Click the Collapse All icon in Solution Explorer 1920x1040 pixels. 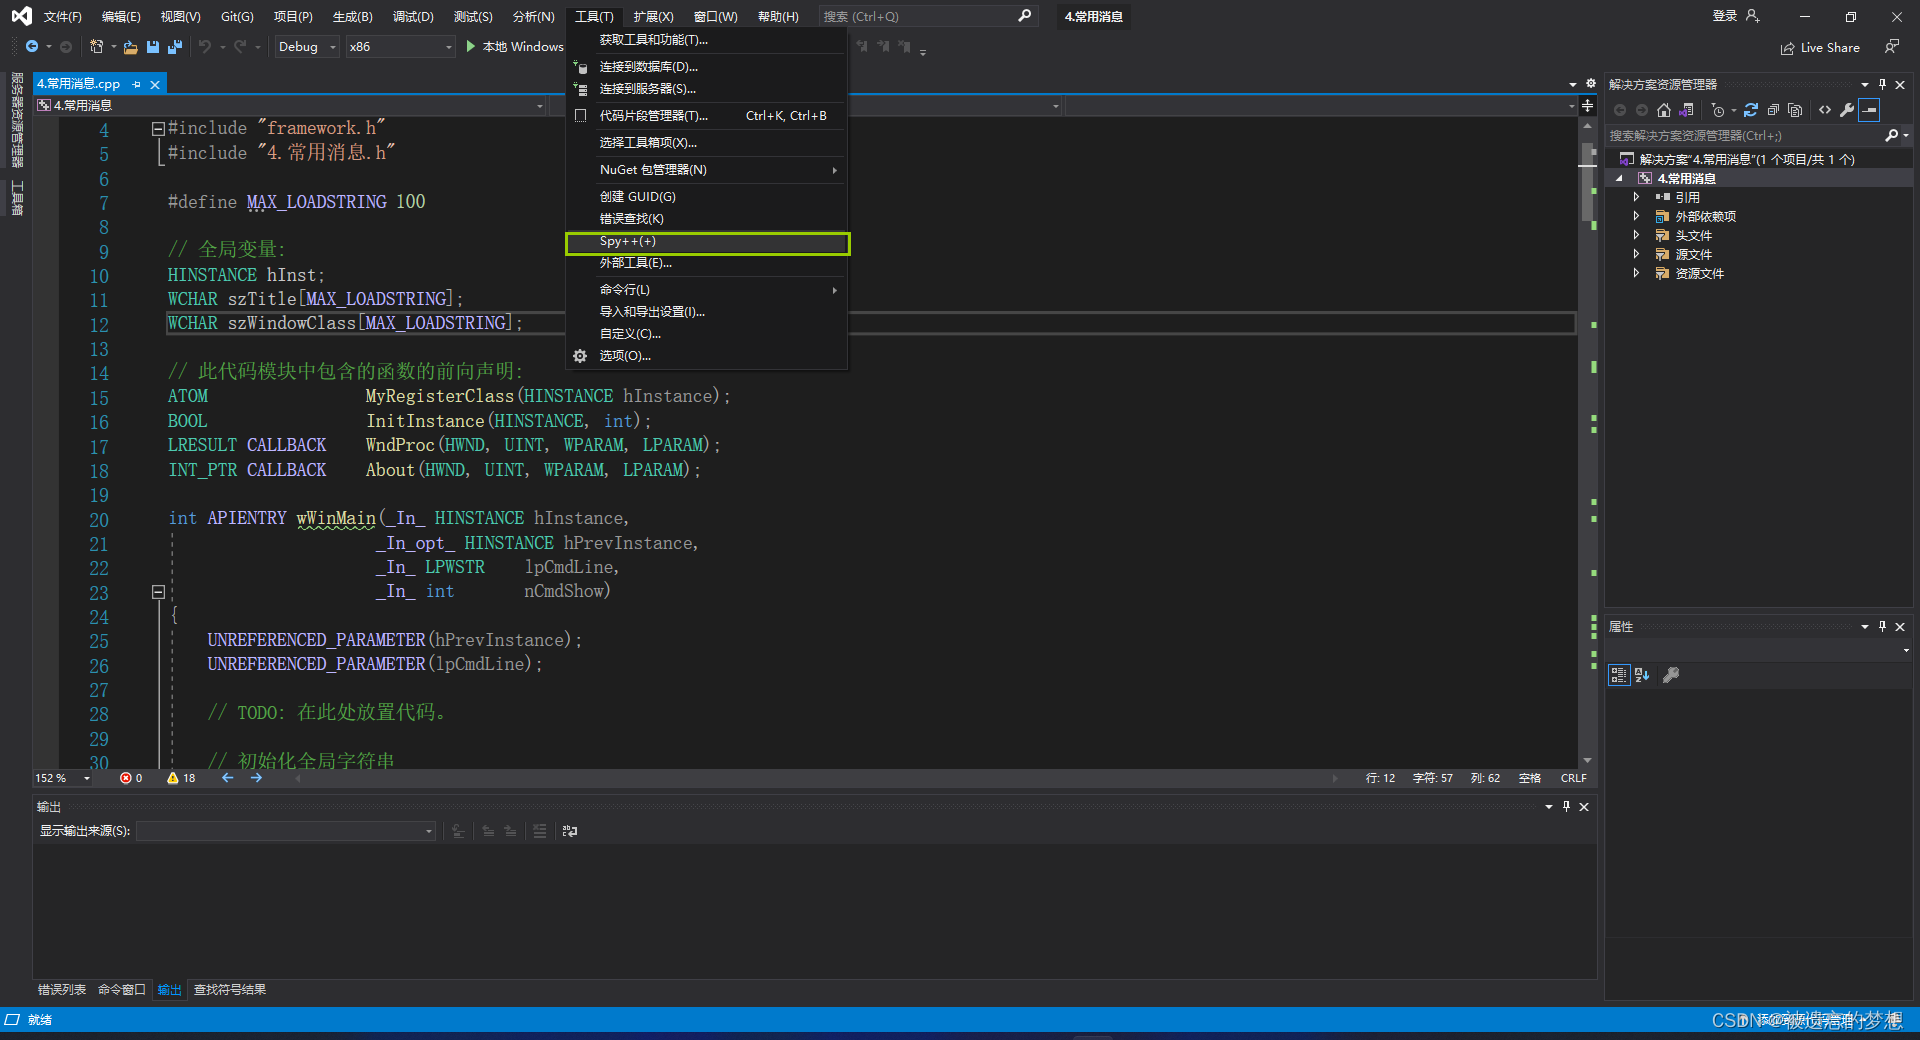(1773, 110)
